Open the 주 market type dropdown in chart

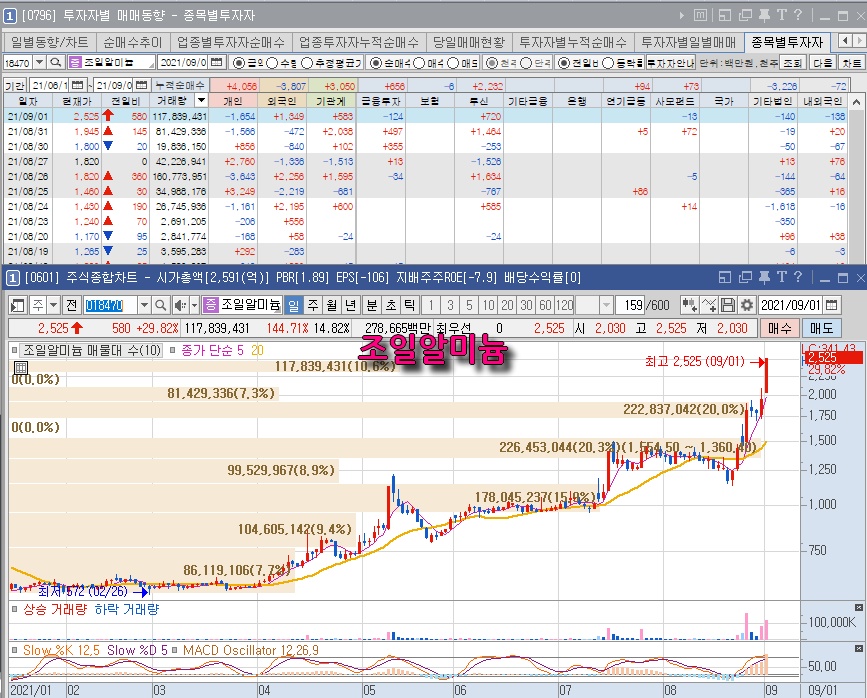click(54, 305)
